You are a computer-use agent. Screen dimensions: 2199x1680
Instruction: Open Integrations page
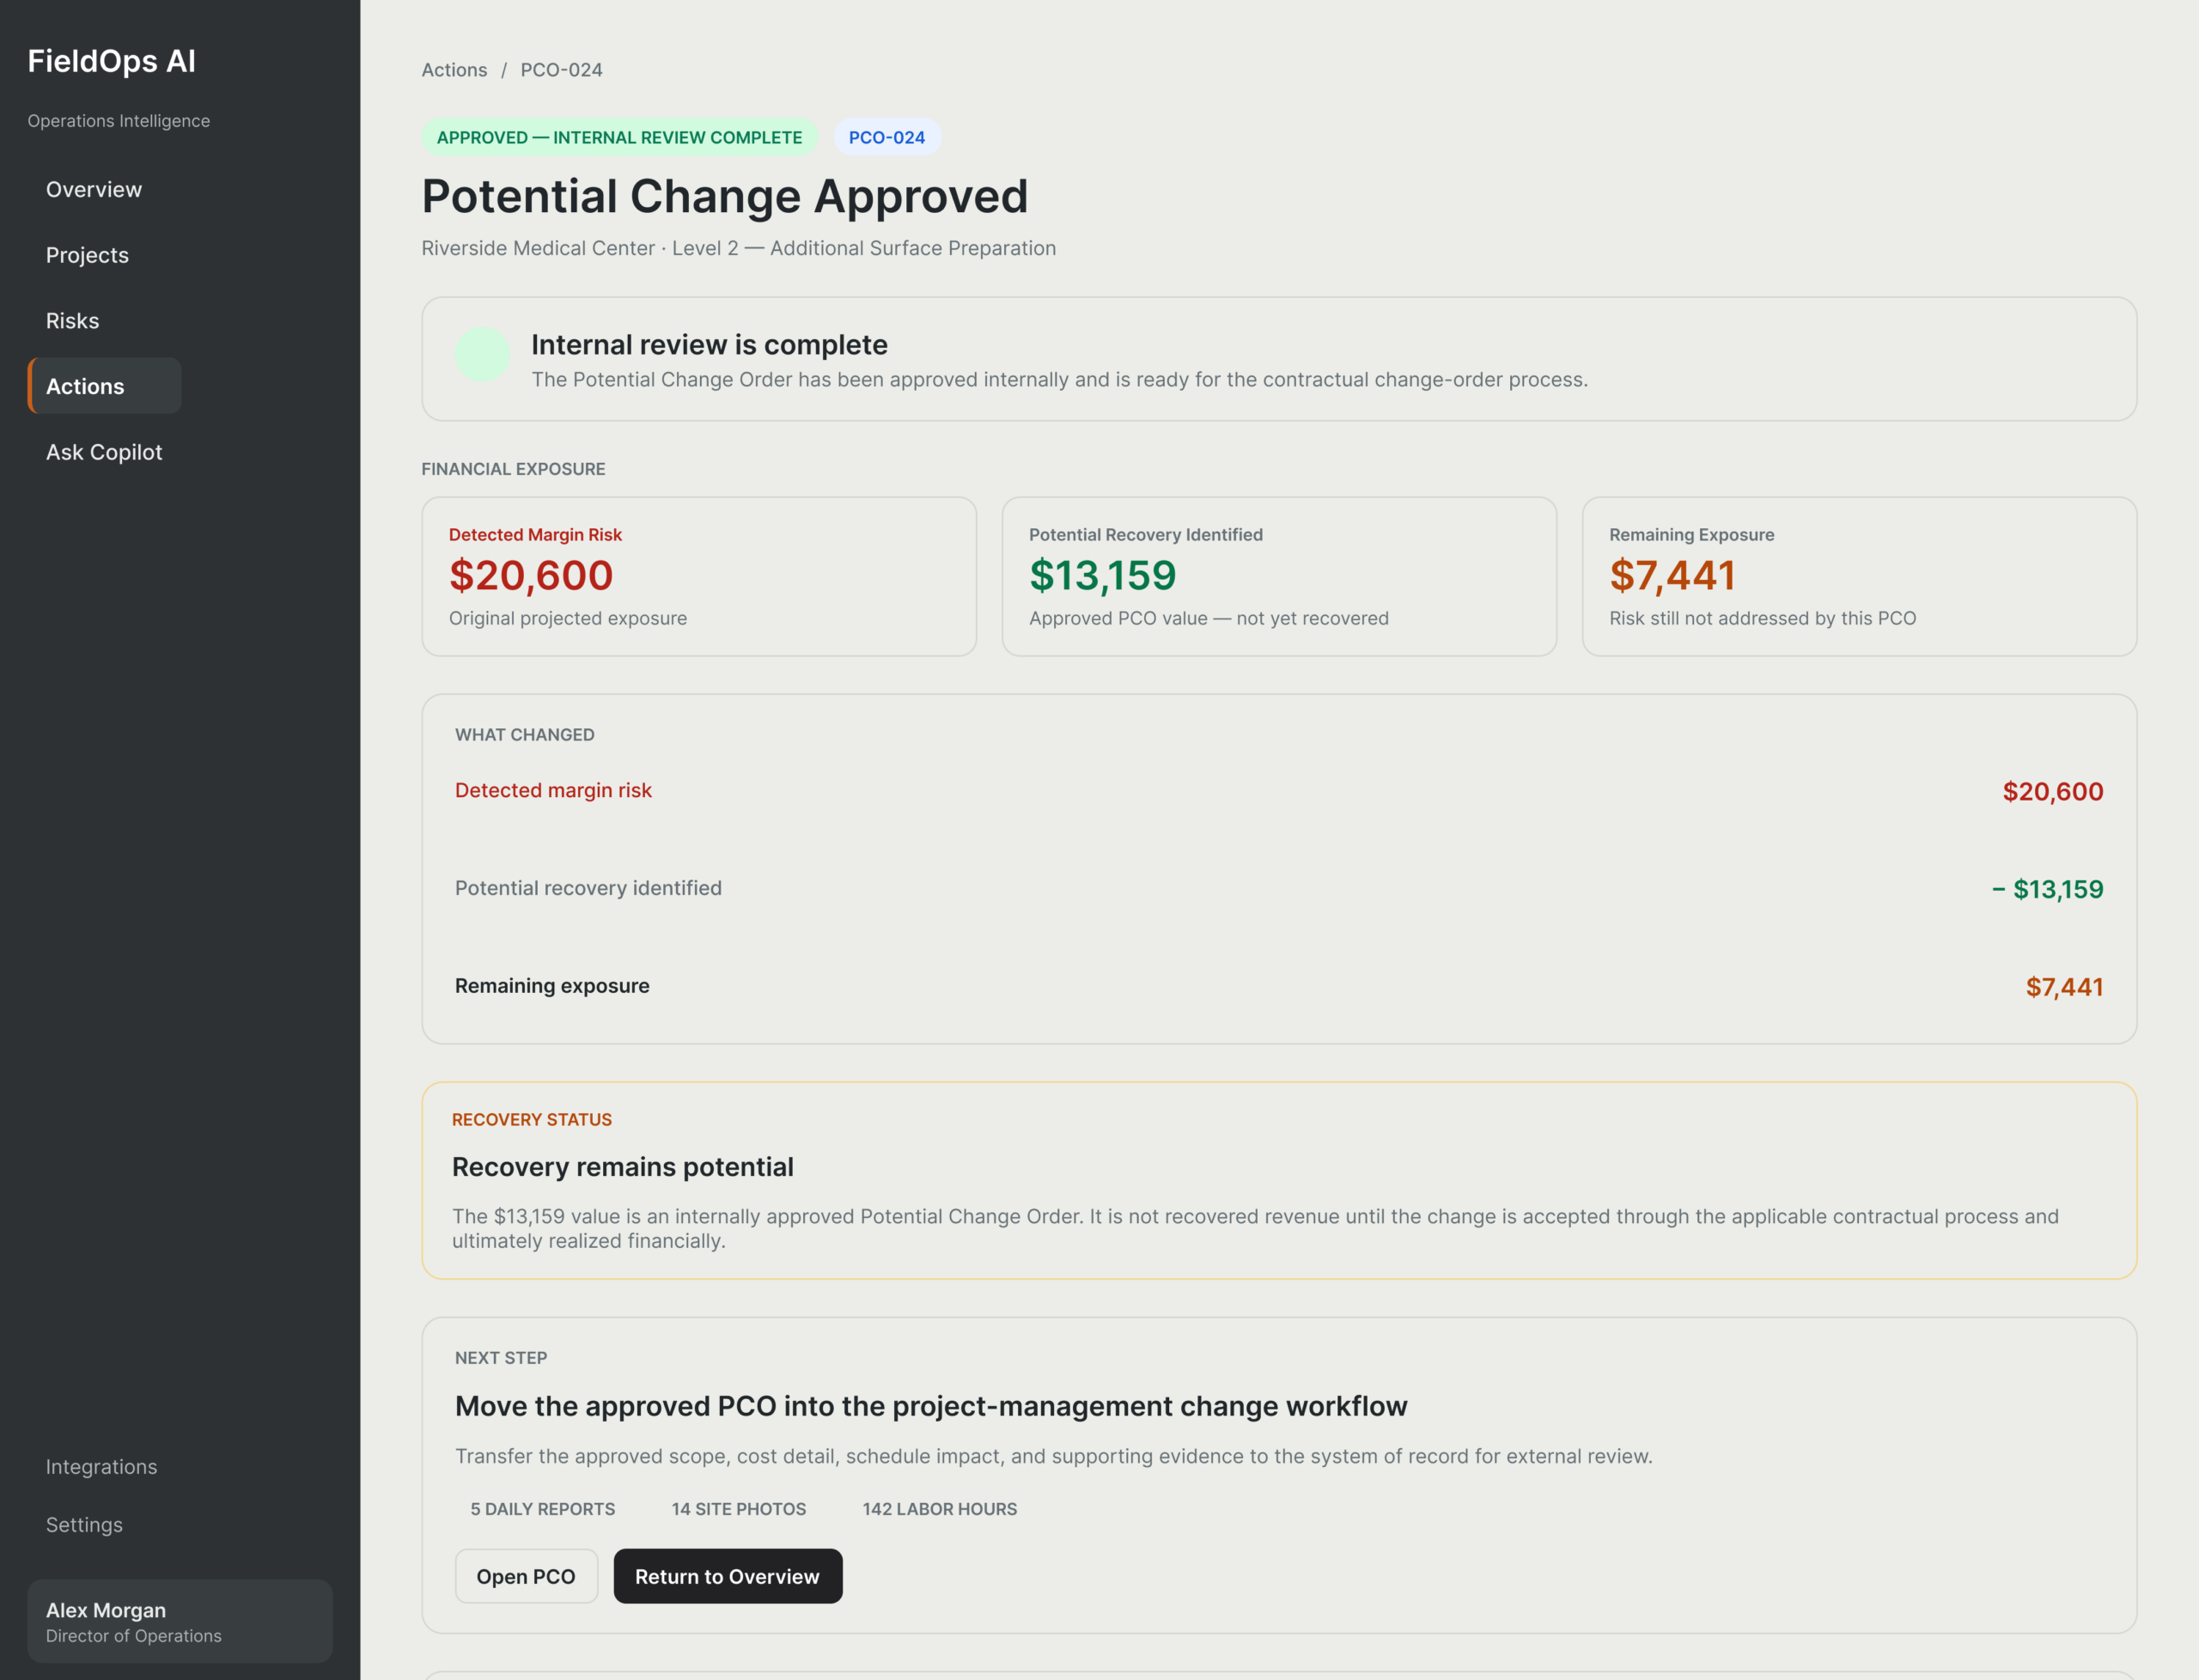coord(101,1467)
